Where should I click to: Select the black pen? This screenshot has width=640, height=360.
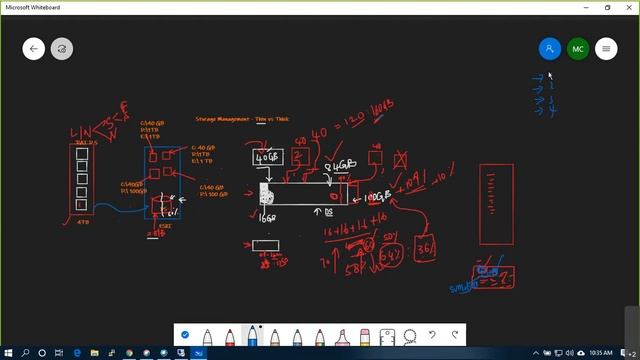pos(207,337)
